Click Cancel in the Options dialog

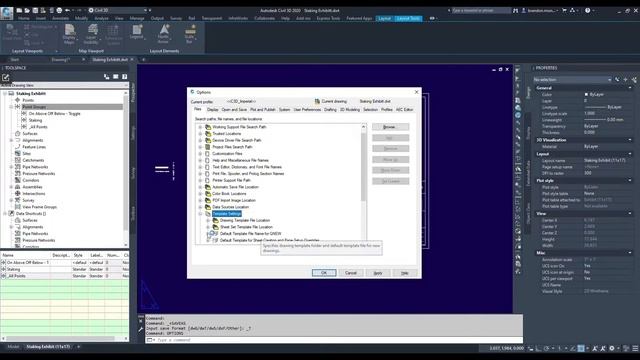click(351, 273)
